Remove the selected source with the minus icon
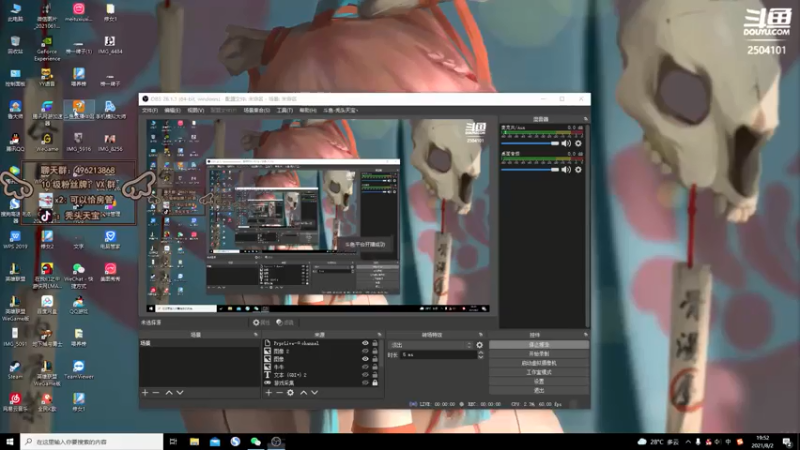 point(279,393)
